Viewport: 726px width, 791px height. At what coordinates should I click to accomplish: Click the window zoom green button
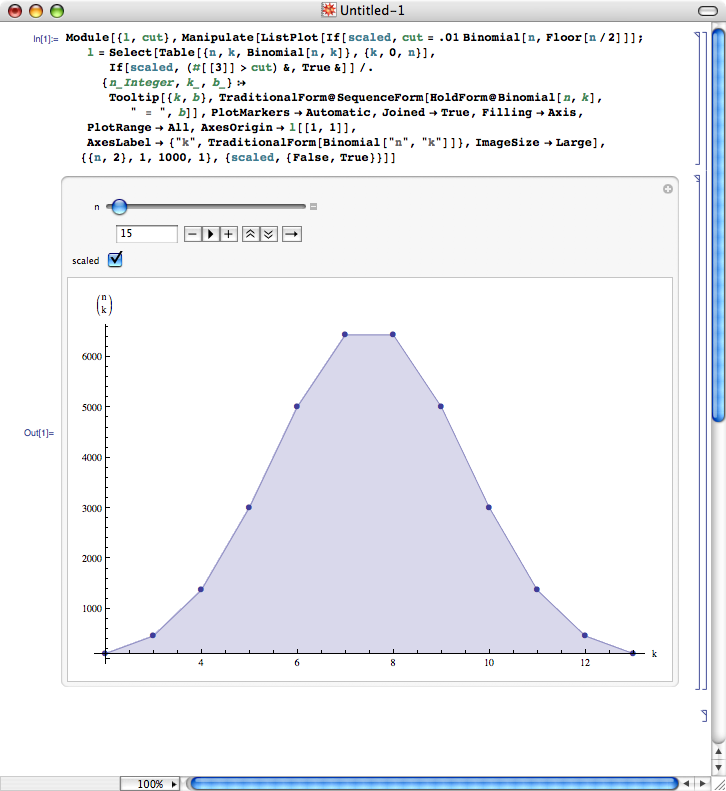[x=56, y=11]
